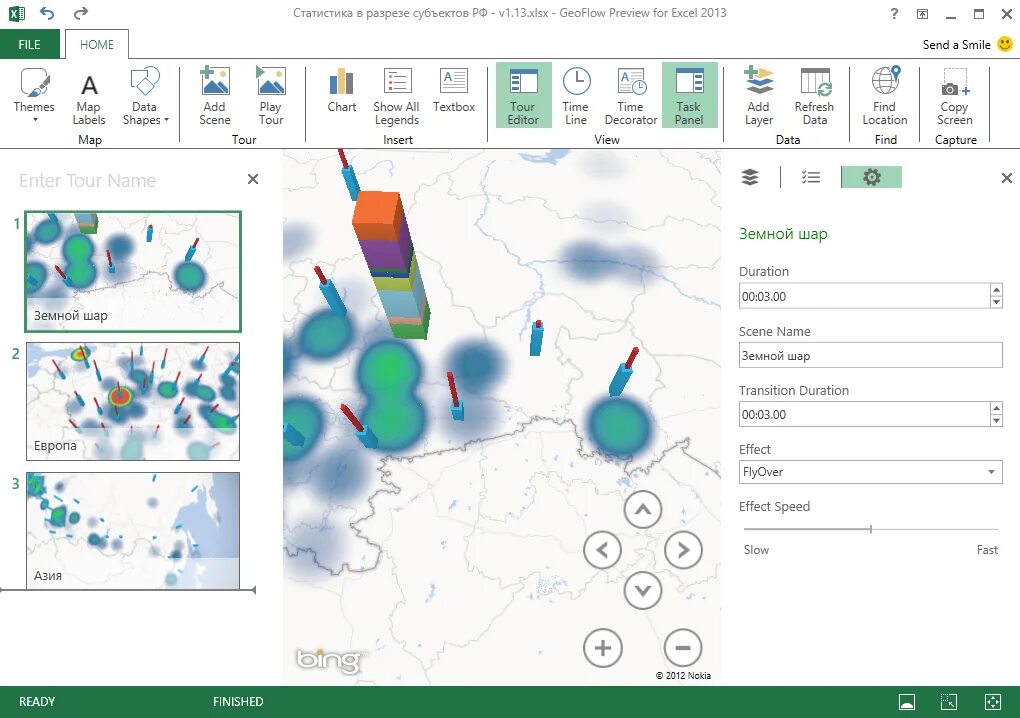Tilt map down
The width and height of the screenshot is (1020, 718).
click(x=643, y=591)
